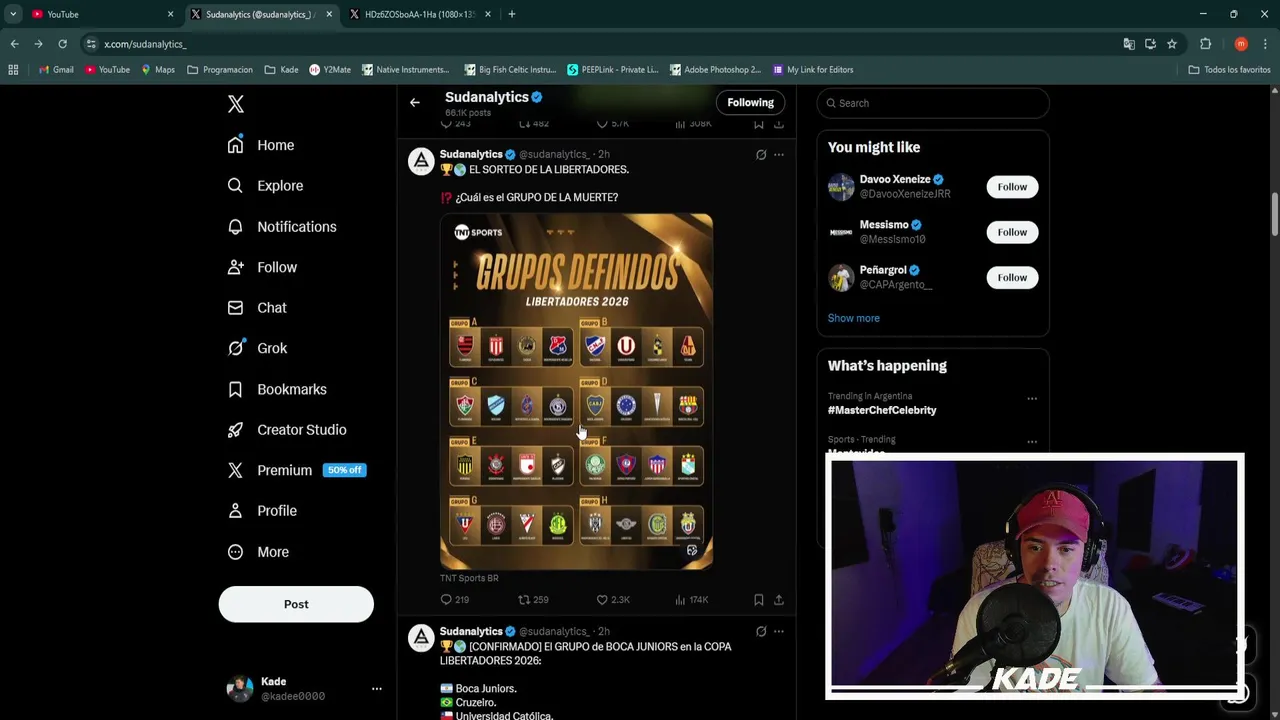
Task: Open options dots for Sports Trending topic
Action: [1032, 441]
